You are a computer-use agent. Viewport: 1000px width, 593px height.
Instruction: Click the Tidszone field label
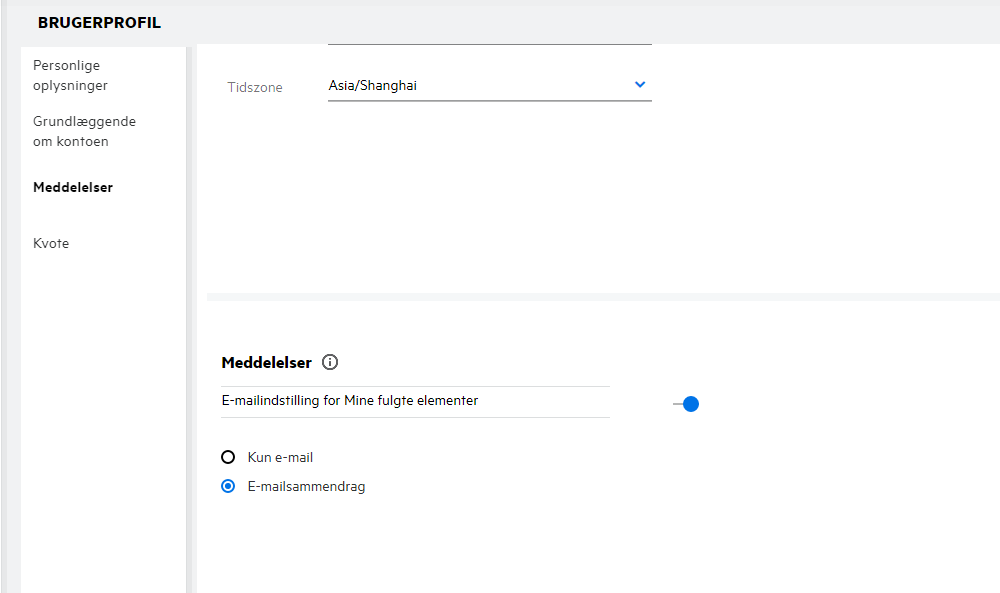tap(255, 88)
